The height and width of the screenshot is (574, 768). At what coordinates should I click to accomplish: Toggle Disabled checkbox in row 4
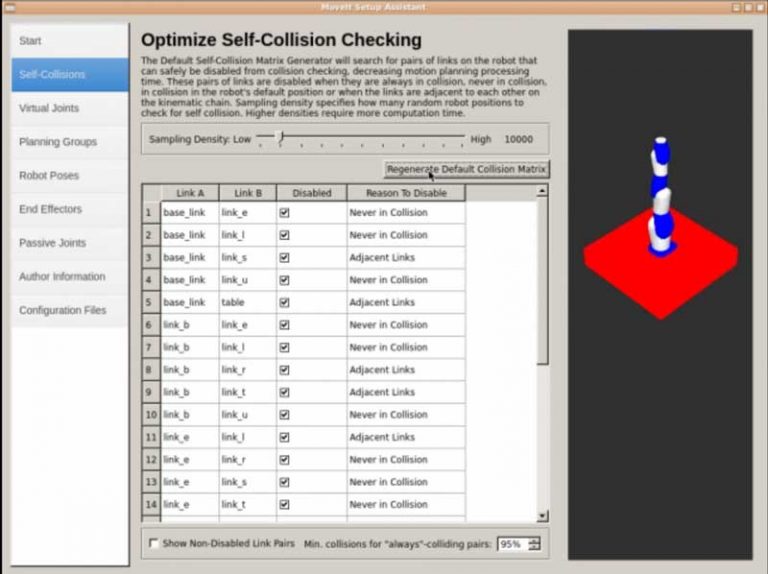(285, 280)
